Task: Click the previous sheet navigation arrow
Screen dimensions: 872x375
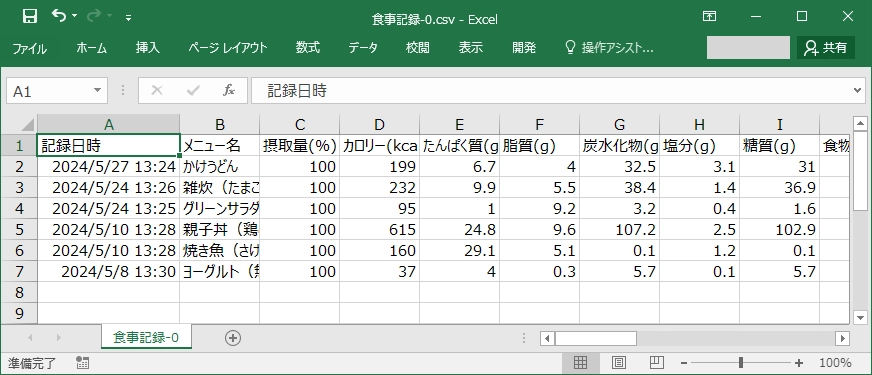Action: (x=30, y=338)
